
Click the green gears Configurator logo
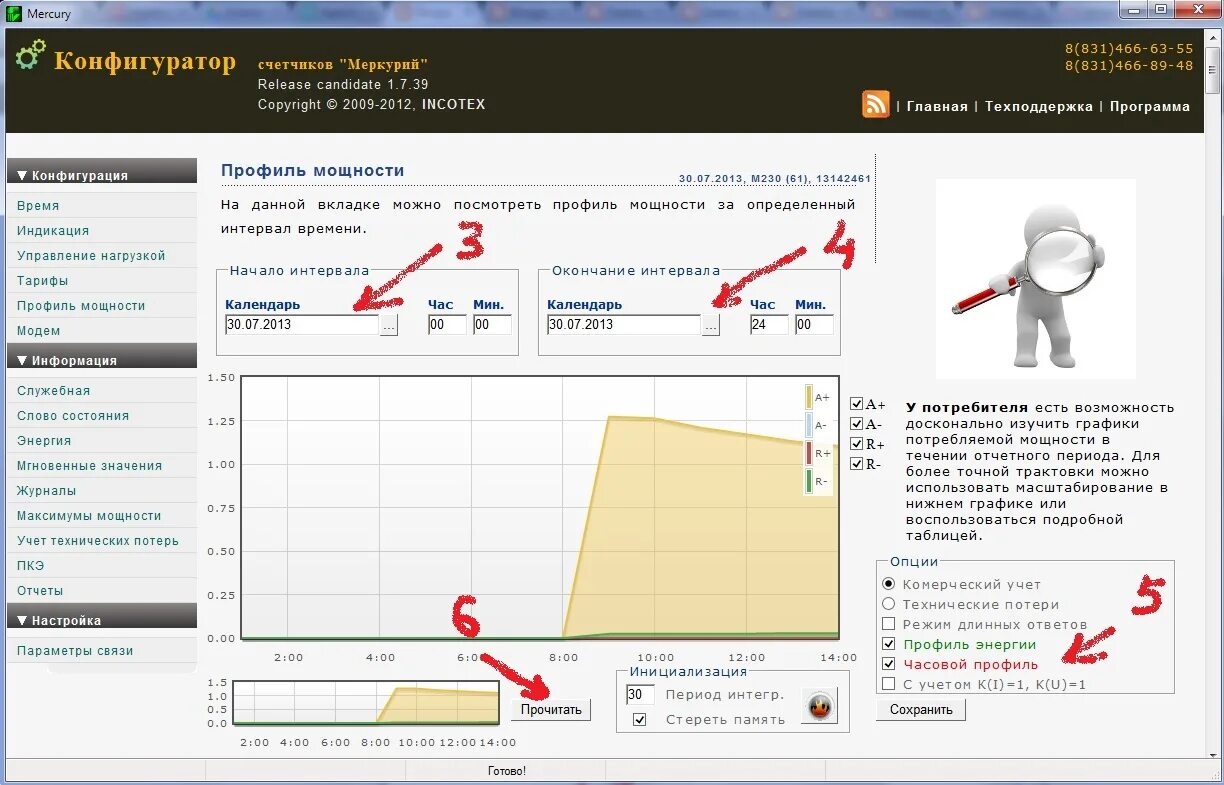(31, 55)
